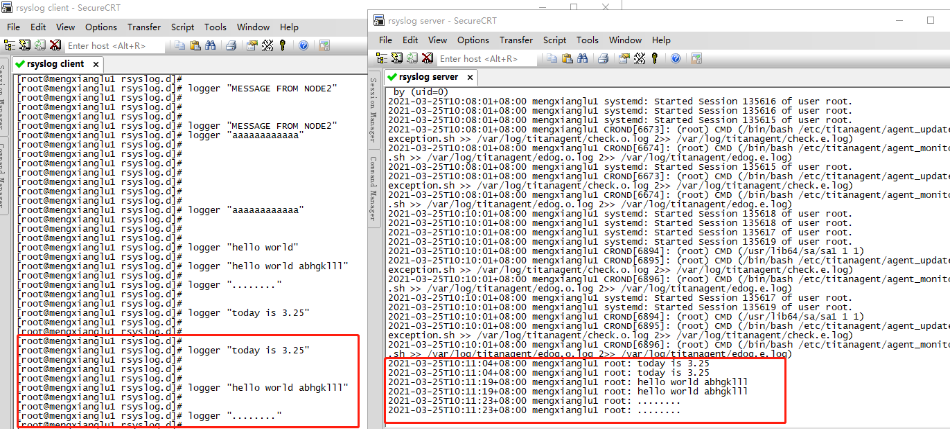Click Paste icon in rsyslog client toolbar
The height and width of the screenshot is (429, 951).
195,46
